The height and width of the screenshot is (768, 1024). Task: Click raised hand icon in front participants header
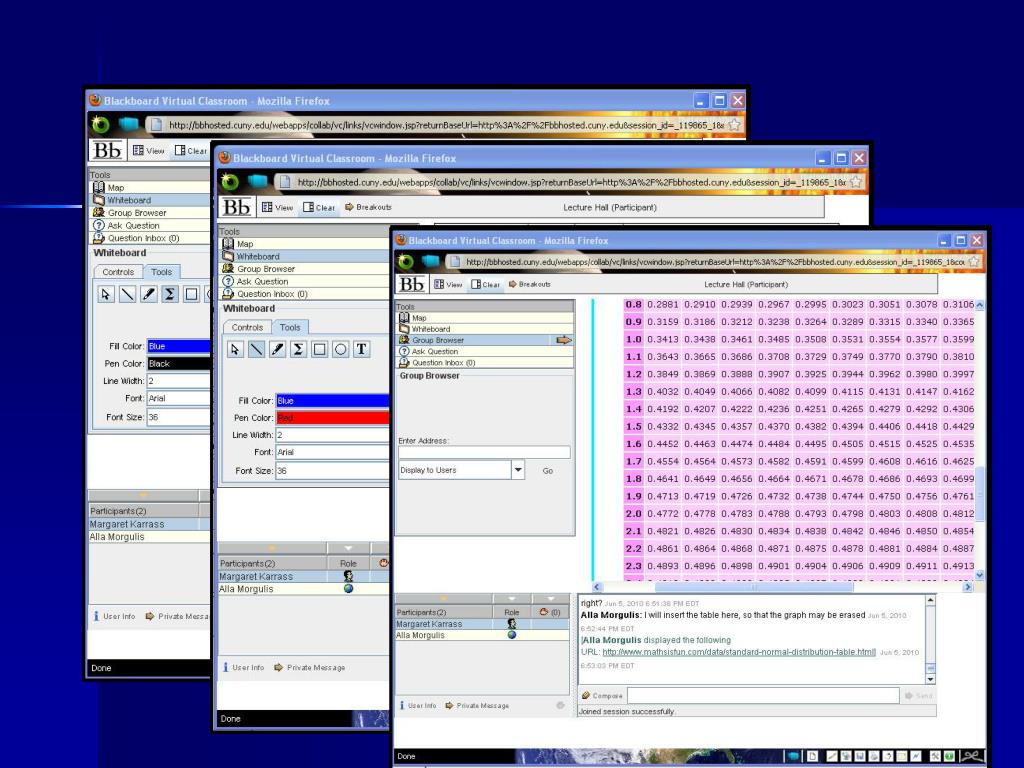tap(543, 612)
